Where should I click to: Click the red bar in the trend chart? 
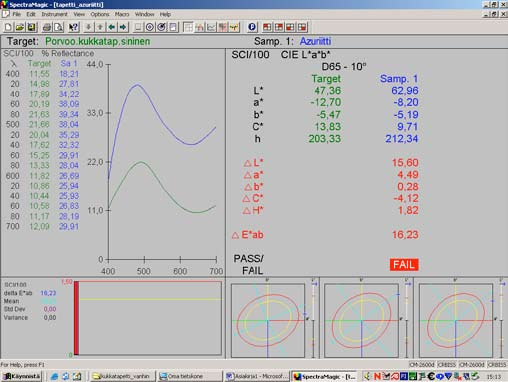pyautogui.click(x=76, y=318)
